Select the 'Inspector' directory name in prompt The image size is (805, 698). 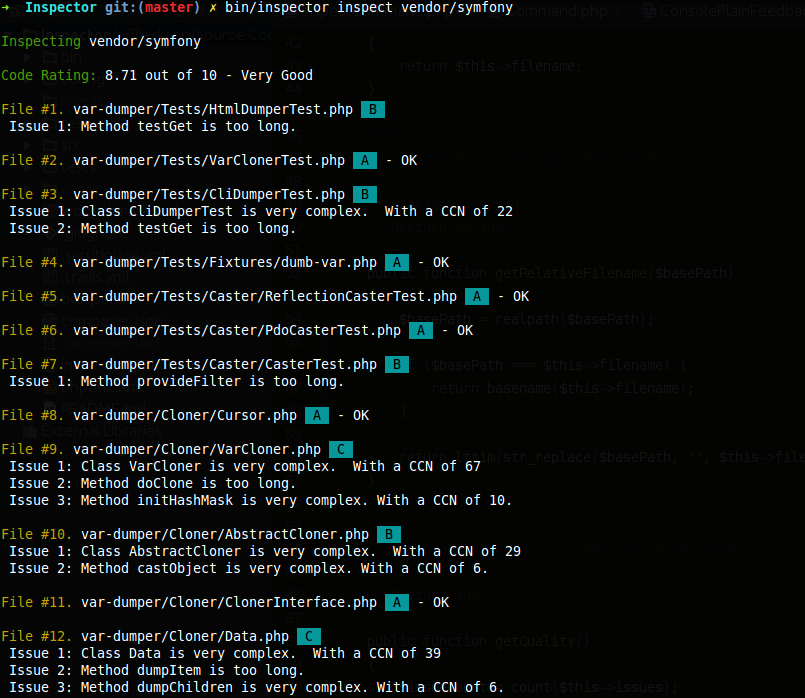[x=61, y=8]
